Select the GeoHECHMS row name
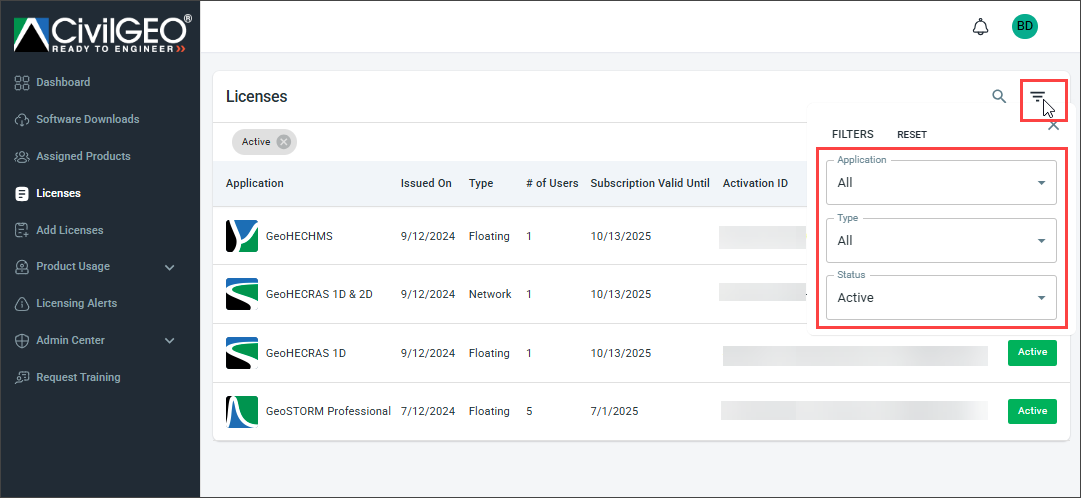The width and height of the screenshot is (1081, 498). [x=299, y=236]
